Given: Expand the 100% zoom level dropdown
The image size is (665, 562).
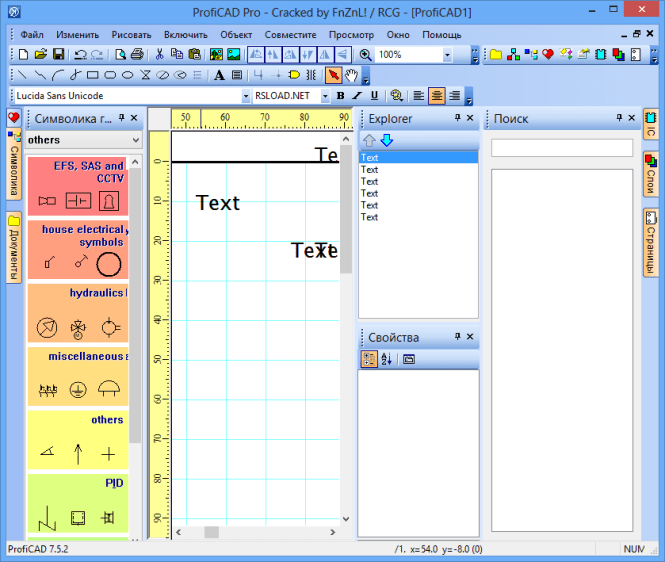Looking at the screenshot, I should coord(447,55).
